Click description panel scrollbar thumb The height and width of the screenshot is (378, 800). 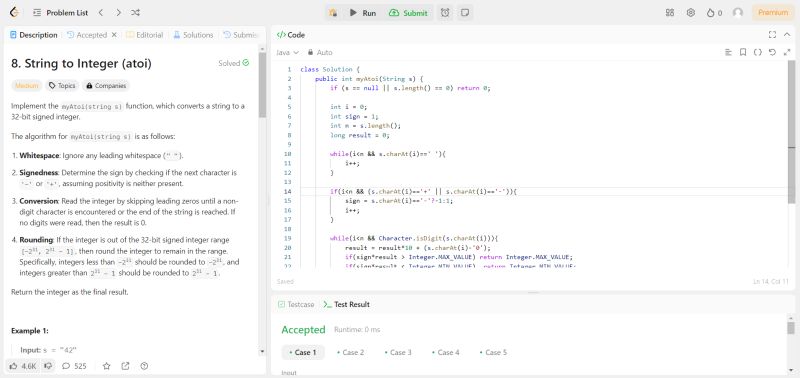tap(262, 85)
